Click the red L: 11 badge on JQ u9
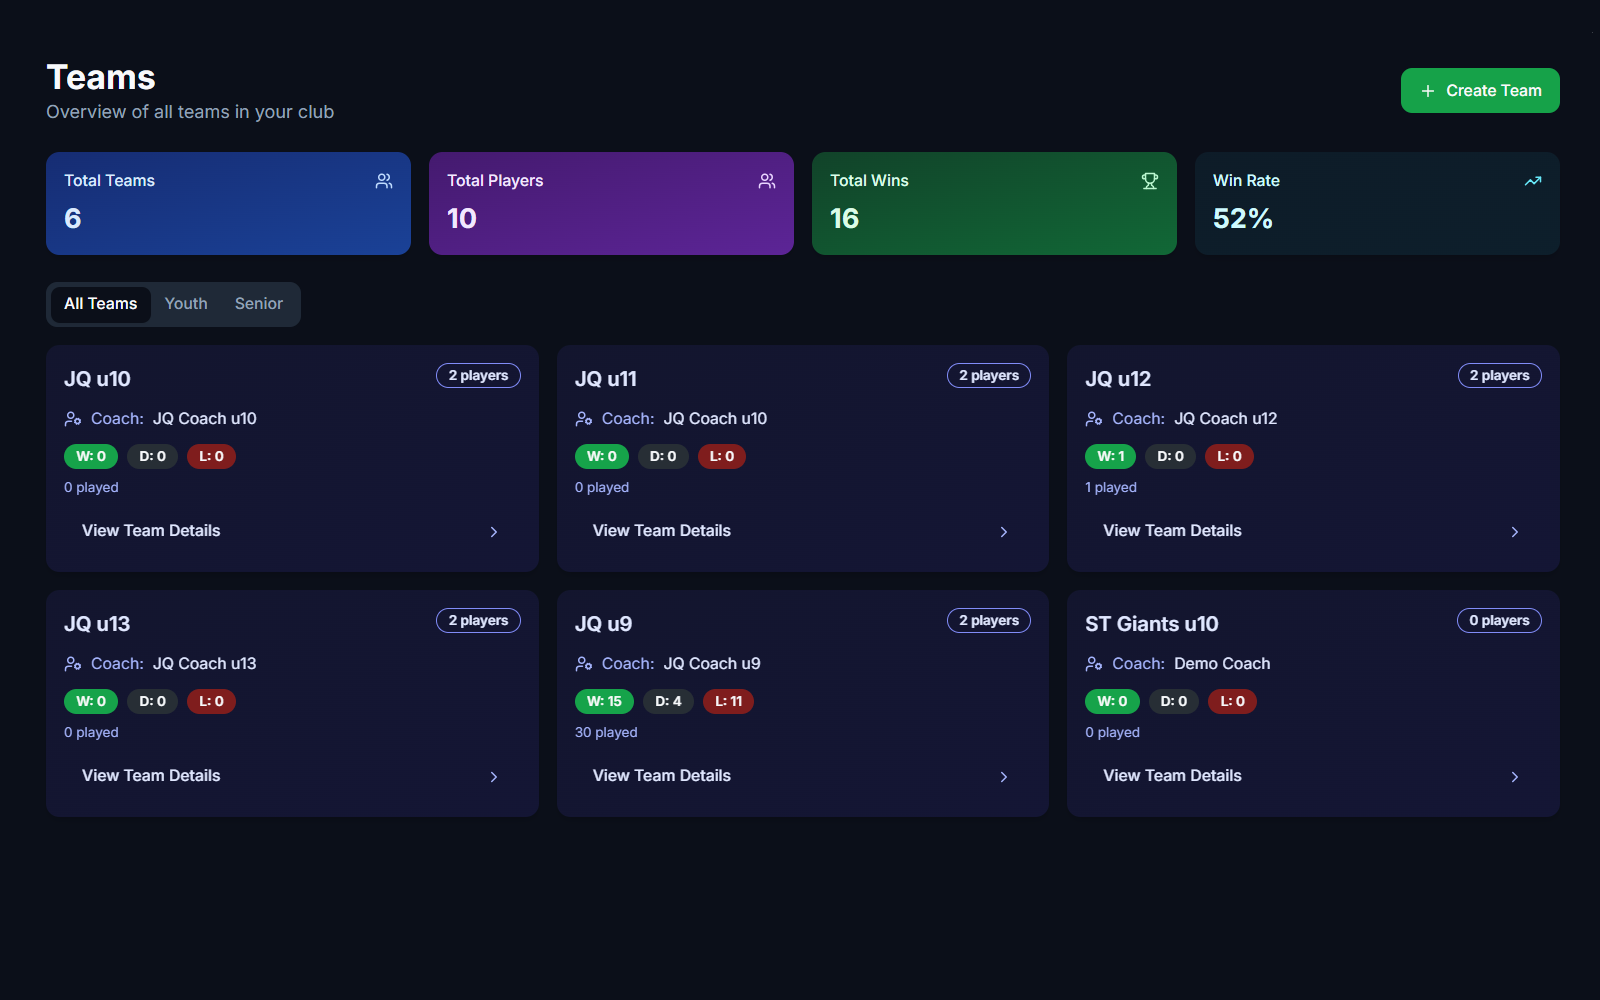Viewport: 1600px width, 1000px height. (x=728, y=702)
